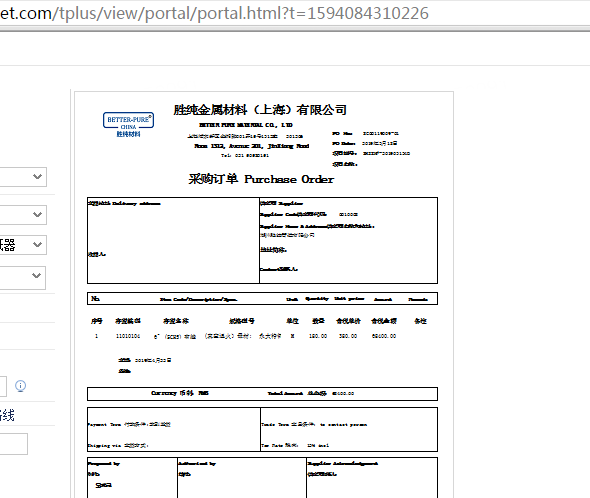Click the 180.00 quantity value

pyautogui.click(x=318, y=336)
